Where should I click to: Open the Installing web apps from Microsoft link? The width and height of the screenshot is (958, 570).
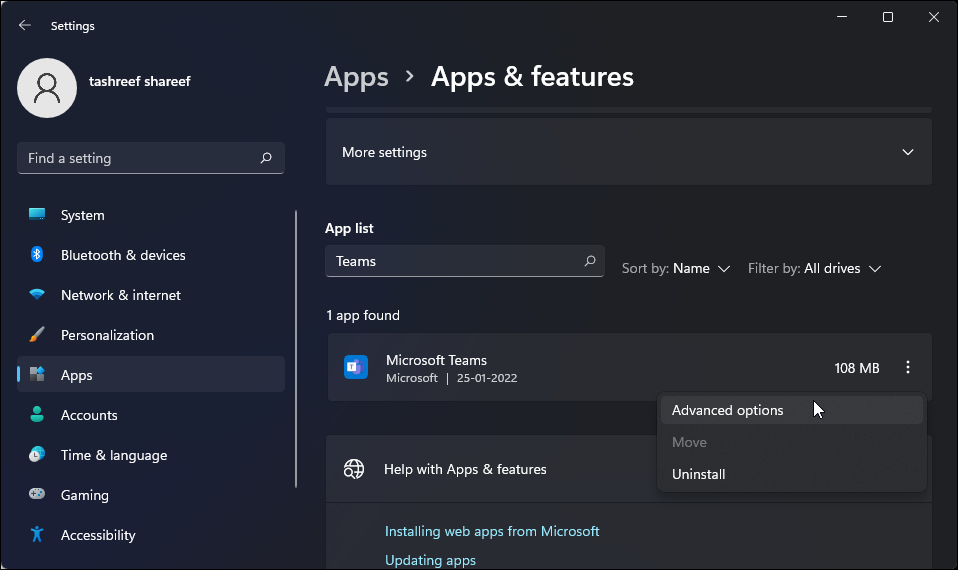tap(492, 531)
